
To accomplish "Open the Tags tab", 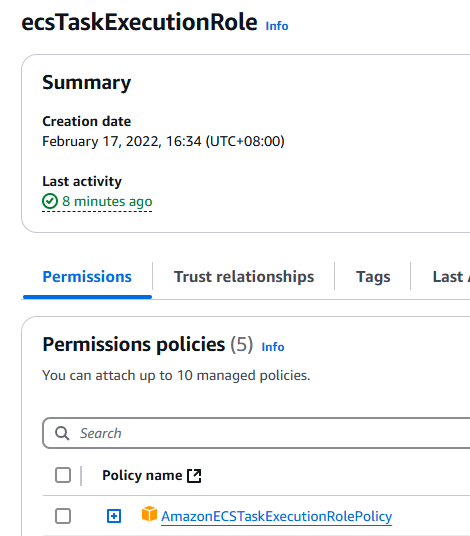I will coord(373,277).
